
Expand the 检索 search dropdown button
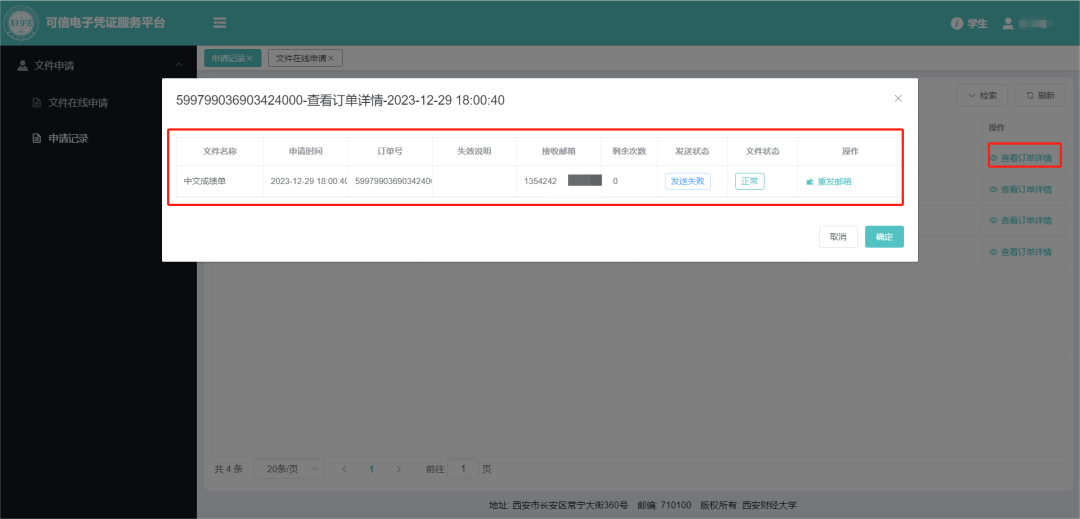[983, 96]
